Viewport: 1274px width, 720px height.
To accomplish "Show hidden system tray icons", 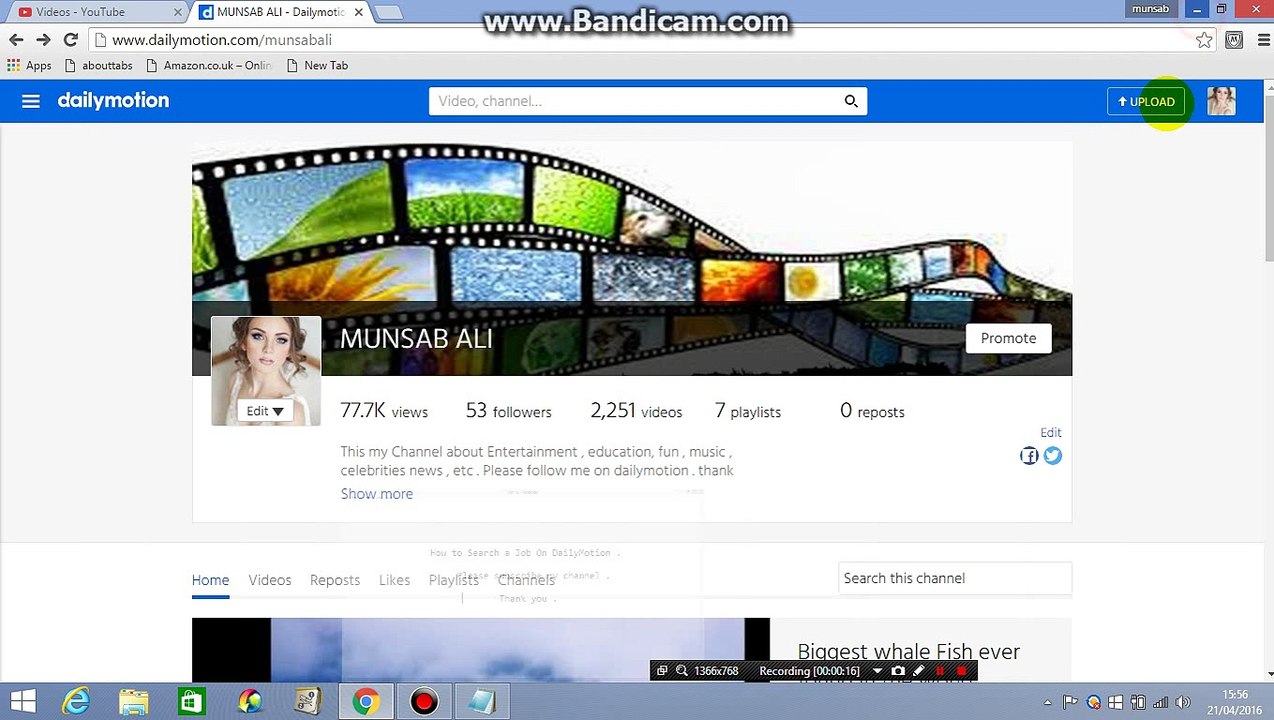I will pos(1048,702).
